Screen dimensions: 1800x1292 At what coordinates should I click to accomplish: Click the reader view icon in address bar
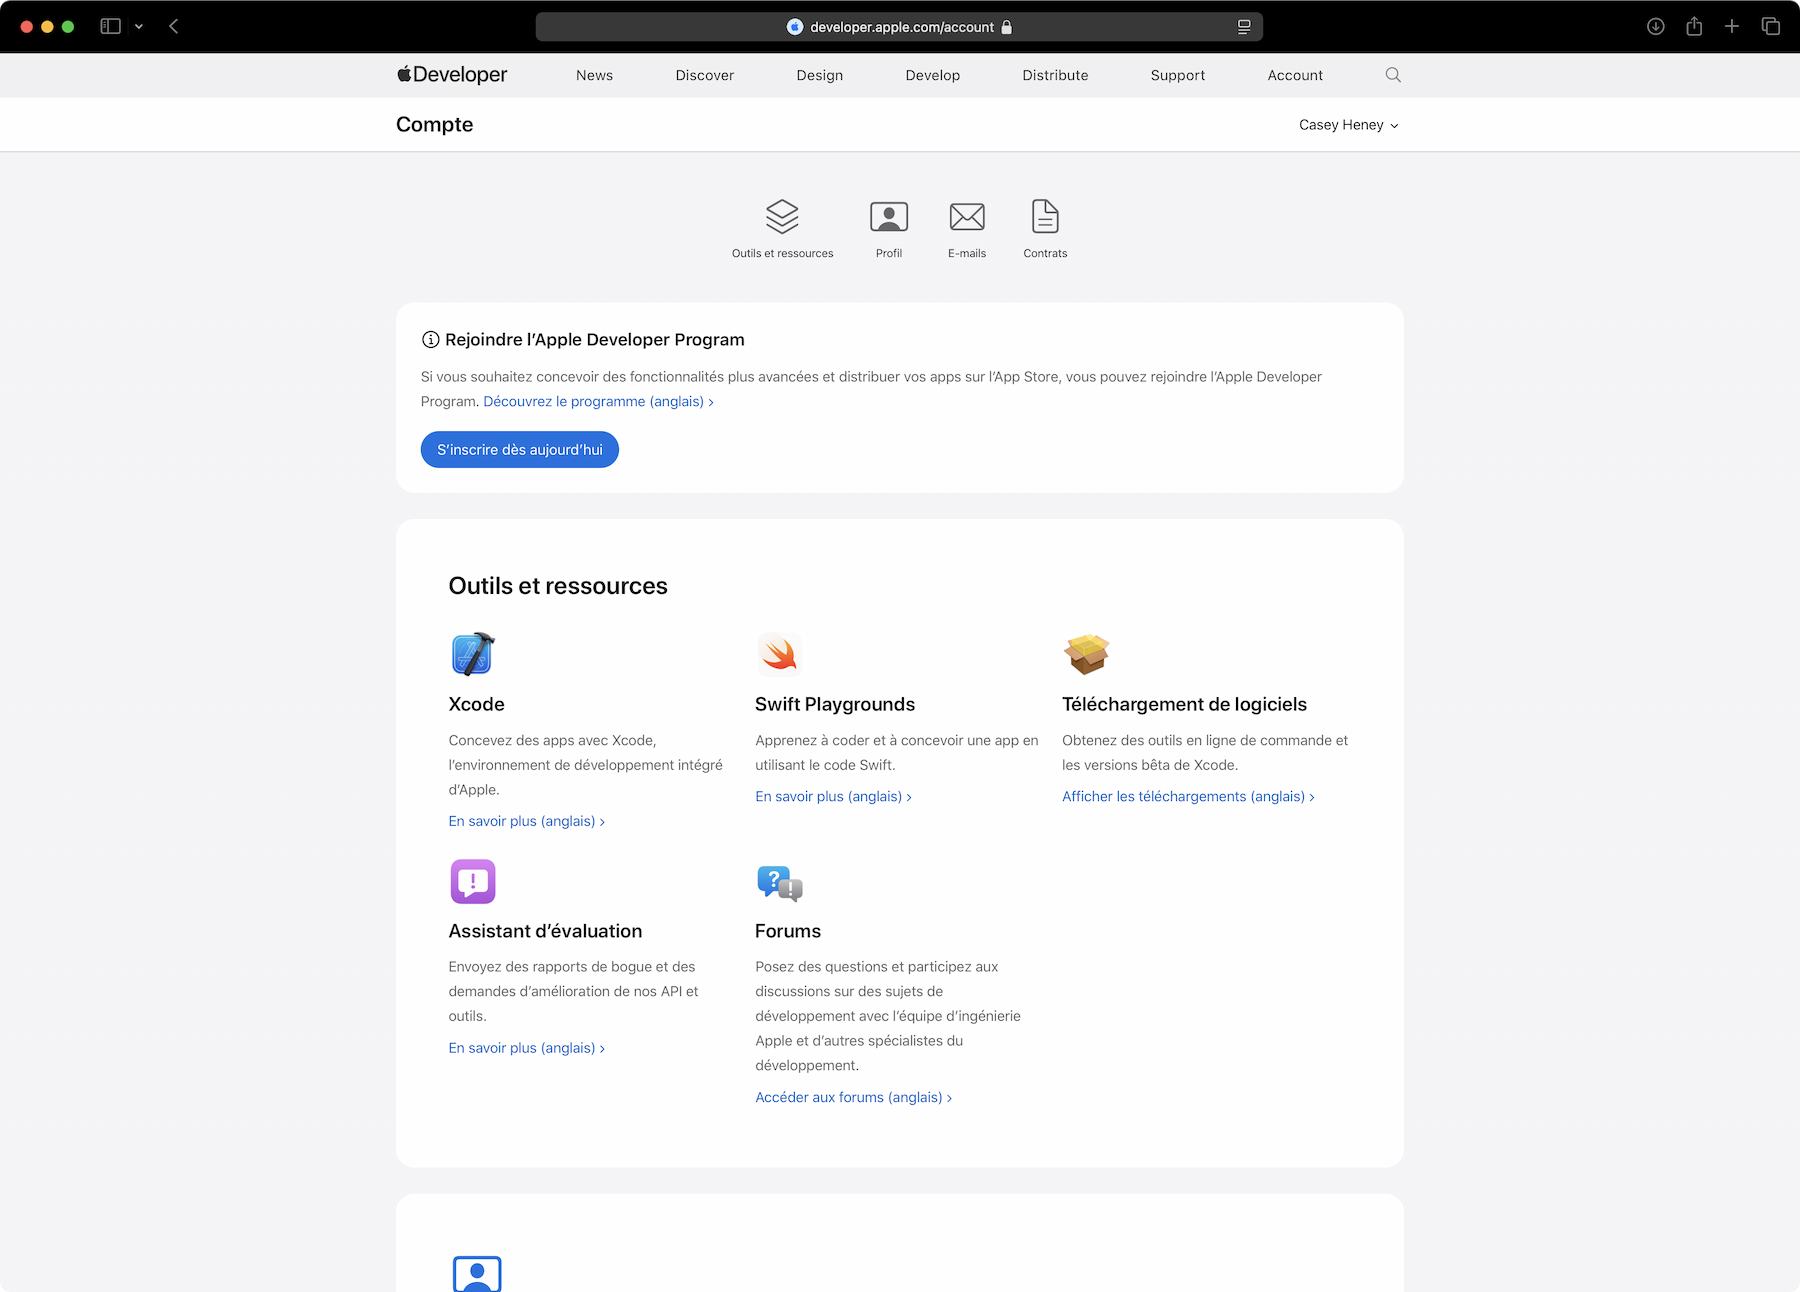click(x=1244, y=27)
